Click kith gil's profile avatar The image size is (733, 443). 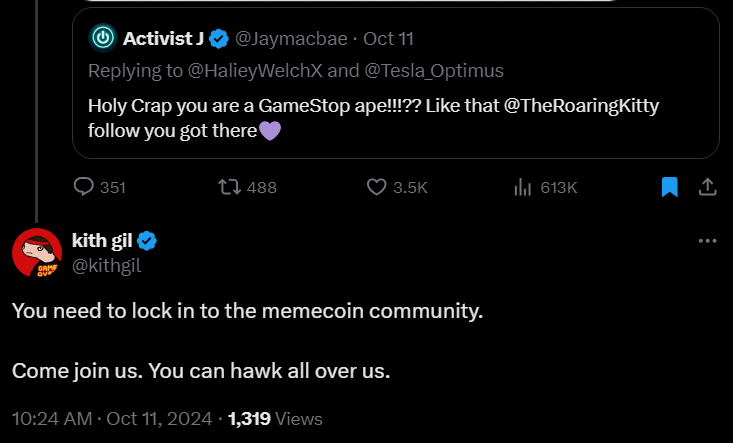click(x=37, y=252)
